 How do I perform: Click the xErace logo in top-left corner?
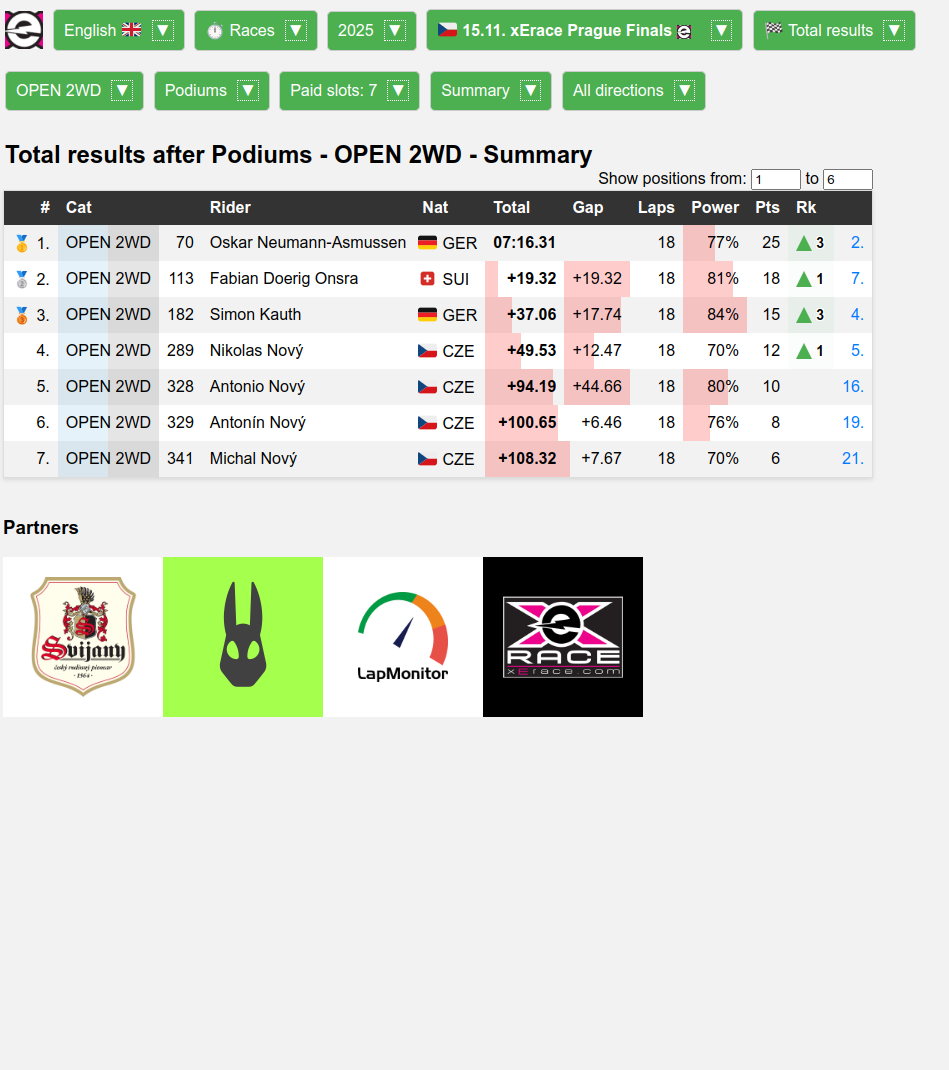(x=24, y=30)
